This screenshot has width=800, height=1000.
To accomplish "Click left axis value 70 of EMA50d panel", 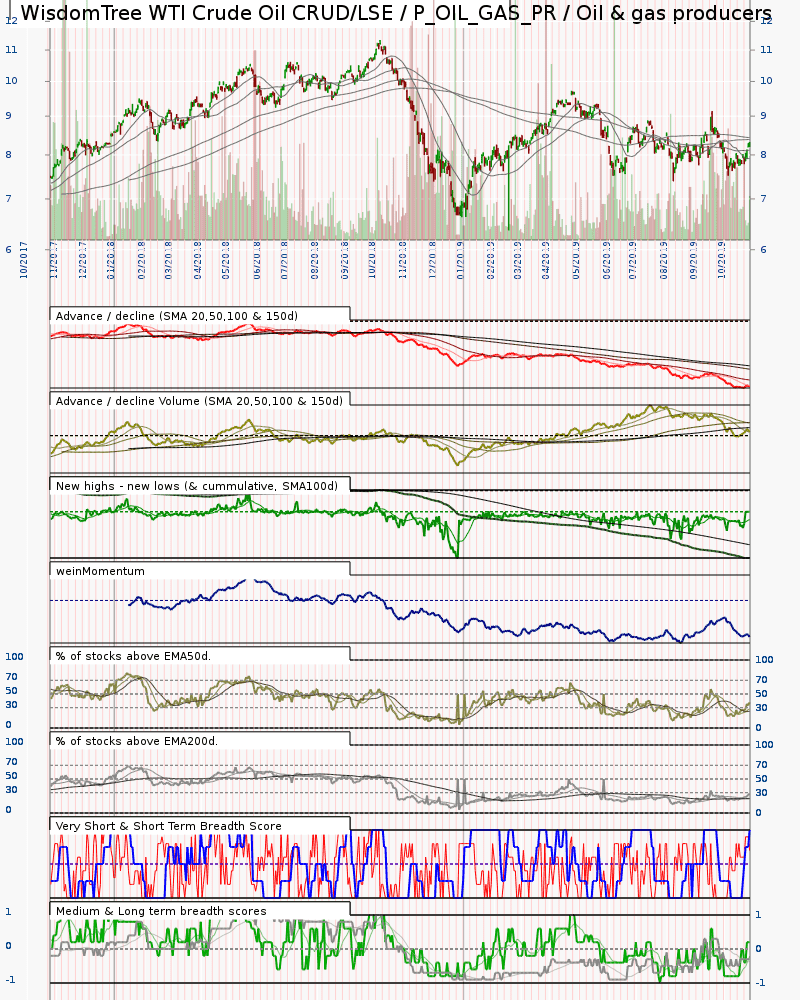I will tap(11, 677).
